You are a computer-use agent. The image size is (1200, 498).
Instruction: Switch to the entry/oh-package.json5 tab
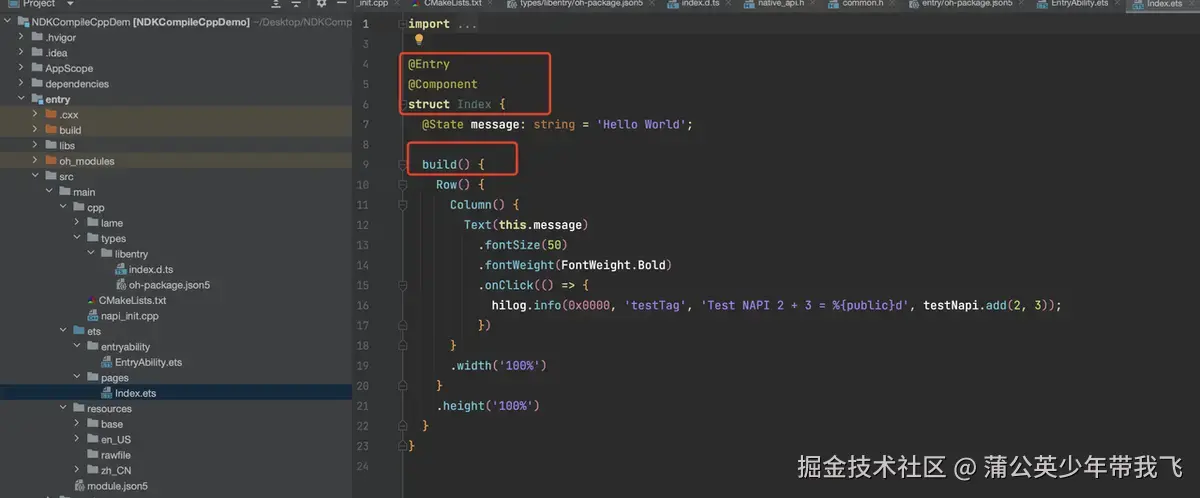coord(964,4)
